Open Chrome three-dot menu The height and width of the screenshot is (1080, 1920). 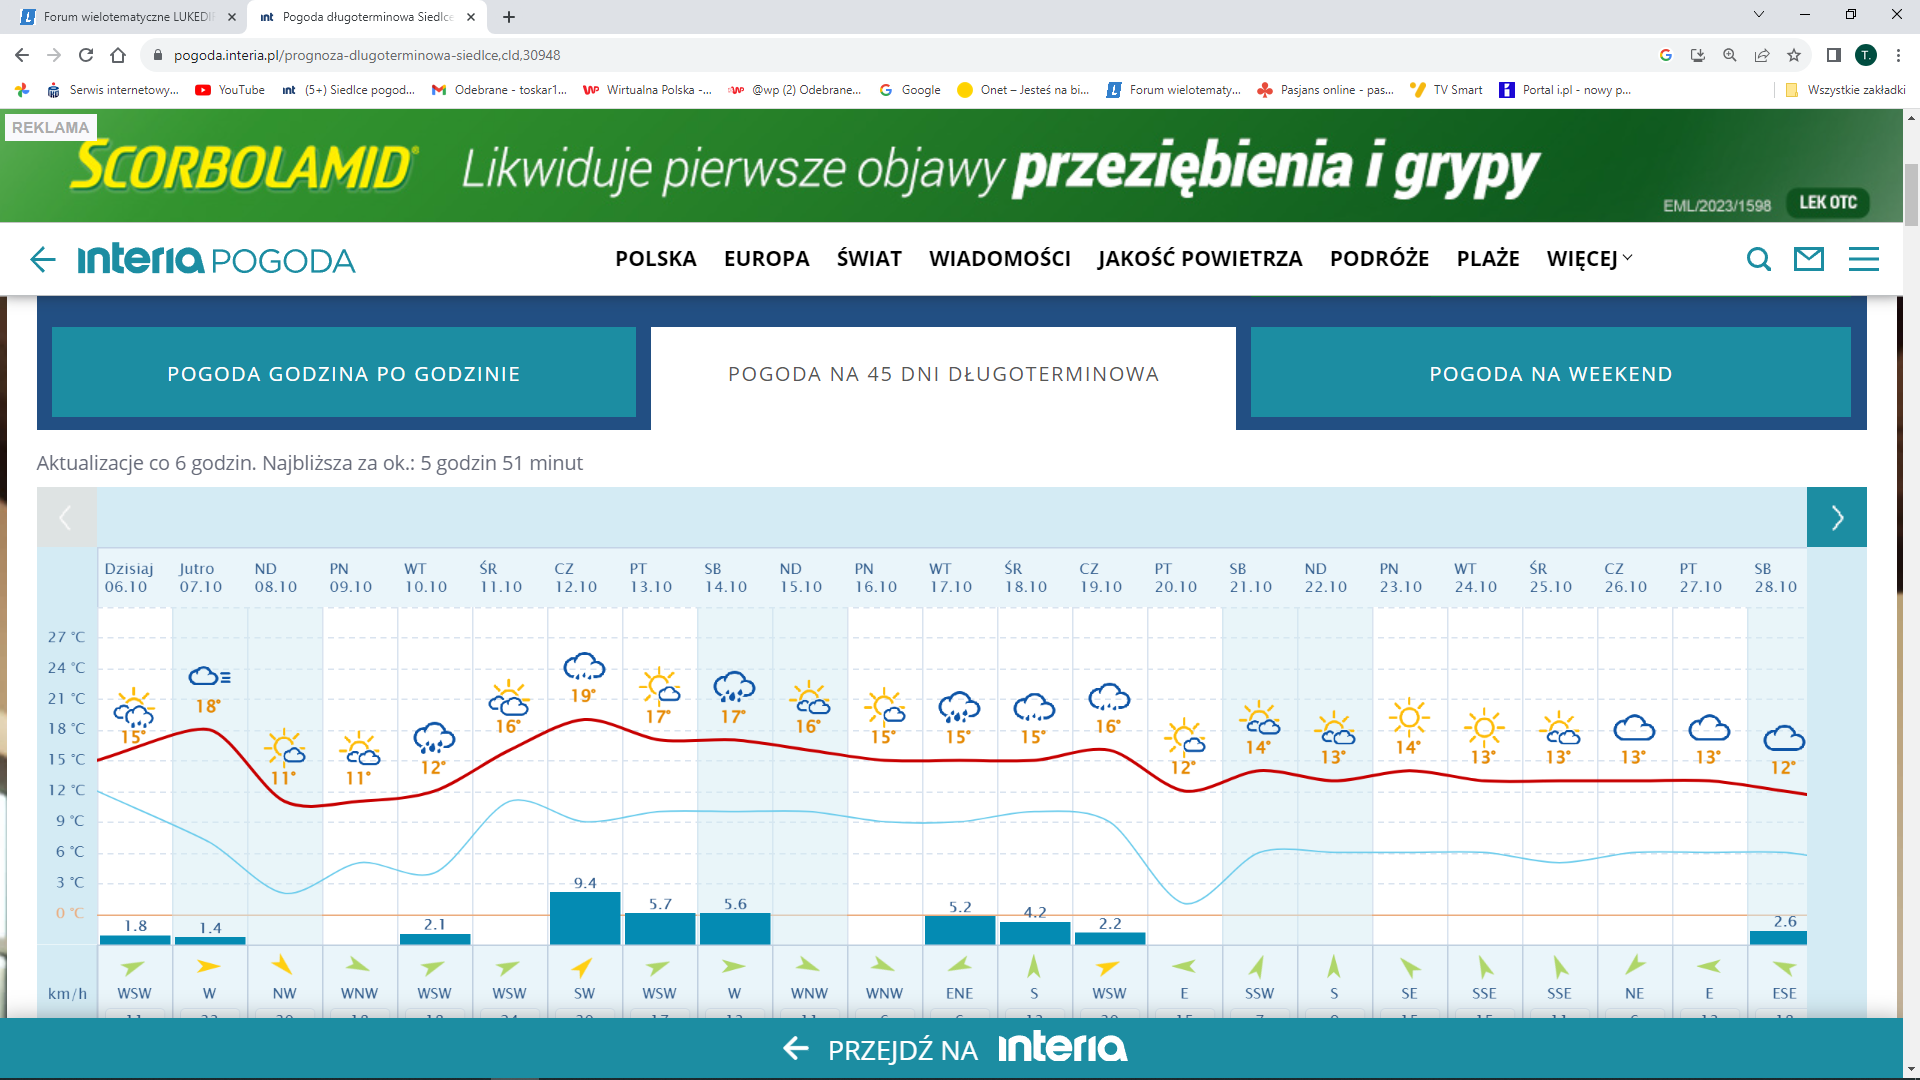pos(1898,55)
